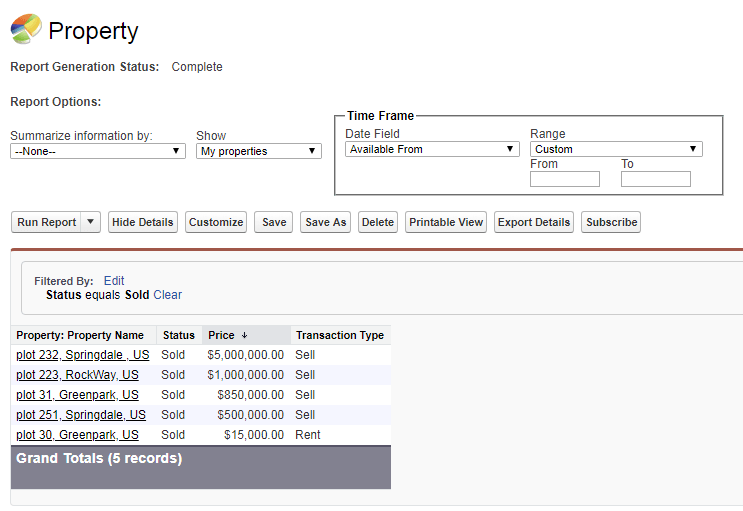Click the Property report pie chart icon
743x511 pixels.
[x=26, y=29]
